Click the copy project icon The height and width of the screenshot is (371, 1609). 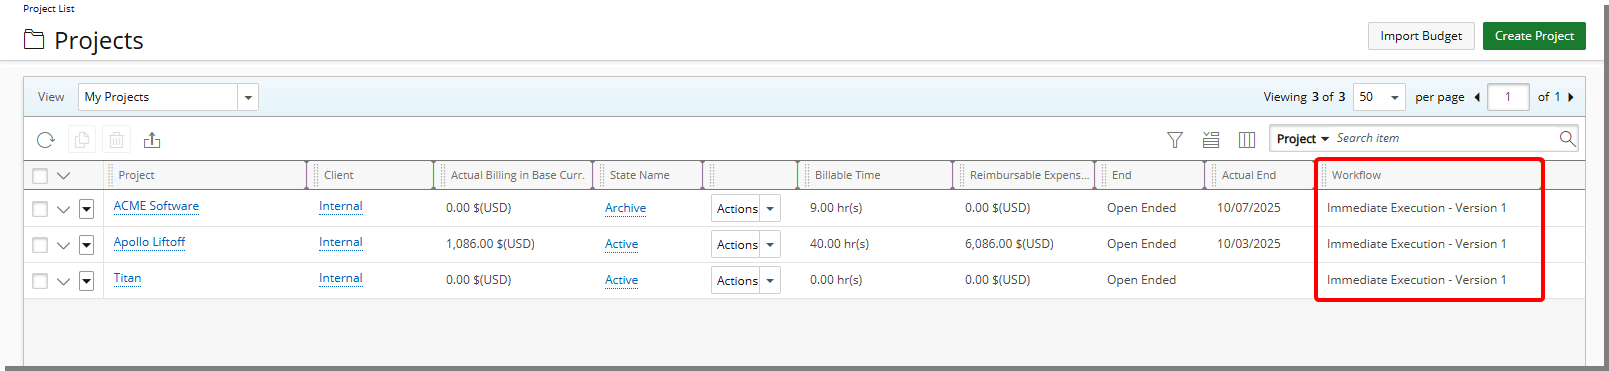pos(82,140)
